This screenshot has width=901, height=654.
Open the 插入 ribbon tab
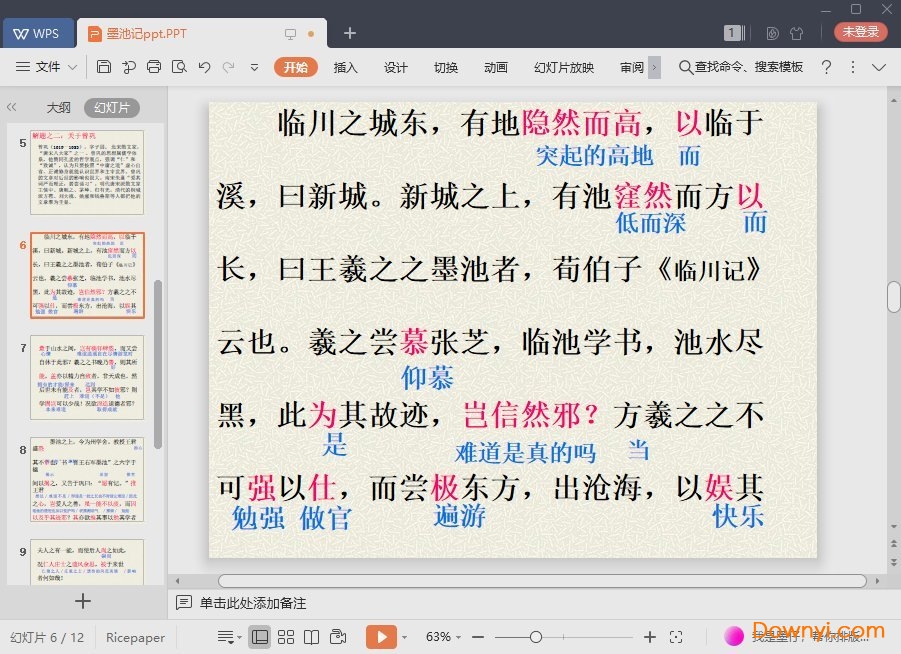point(345,67)
